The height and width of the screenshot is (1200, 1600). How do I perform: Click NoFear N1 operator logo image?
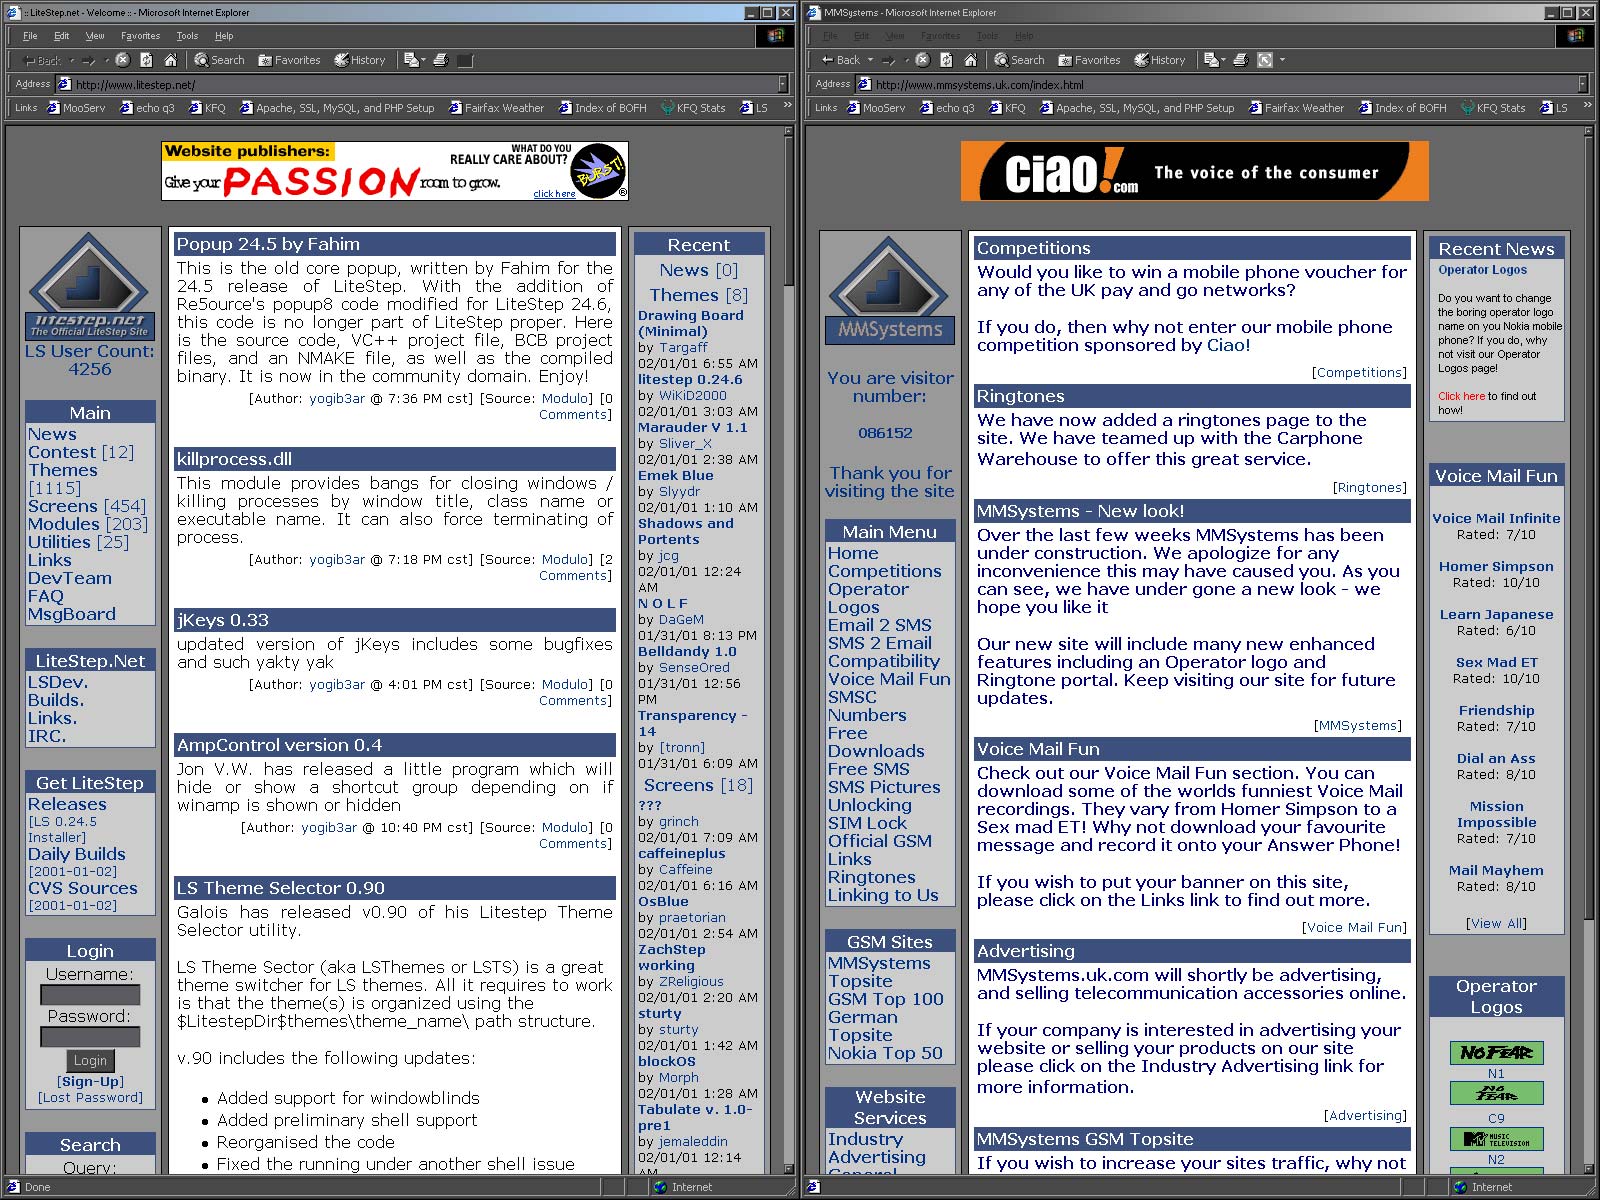point(1496,1053)
